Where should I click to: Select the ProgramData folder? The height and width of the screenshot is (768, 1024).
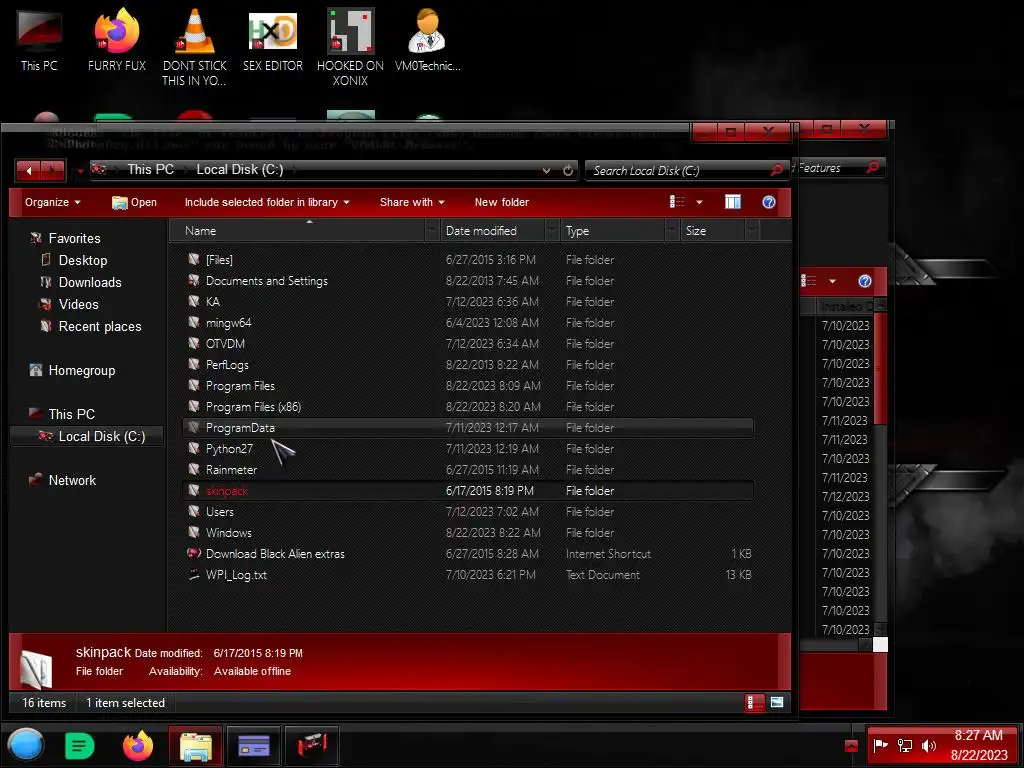pyautogui.click(x=468, y=428)
